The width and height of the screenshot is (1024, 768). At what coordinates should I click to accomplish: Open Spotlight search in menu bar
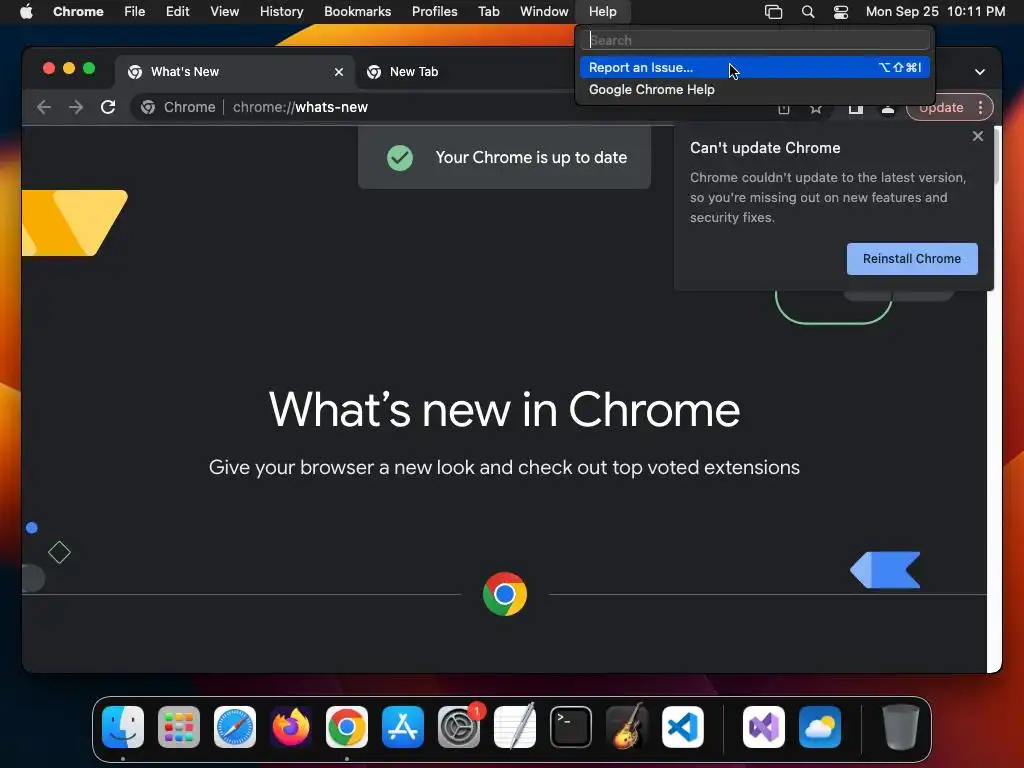808,11
